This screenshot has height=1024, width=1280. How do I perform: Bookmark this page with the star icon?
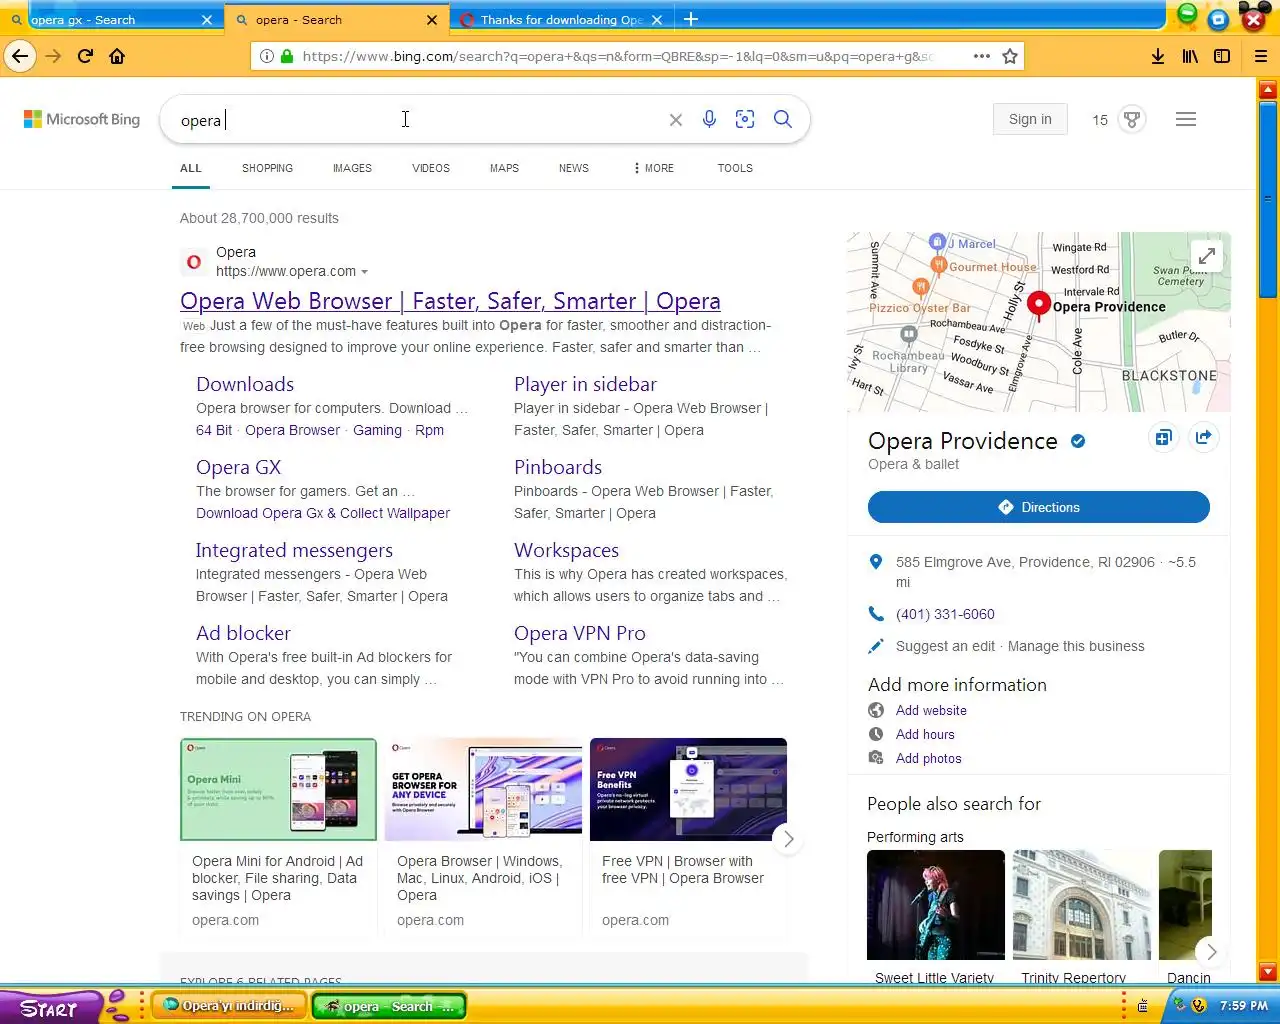point(1010,56)
